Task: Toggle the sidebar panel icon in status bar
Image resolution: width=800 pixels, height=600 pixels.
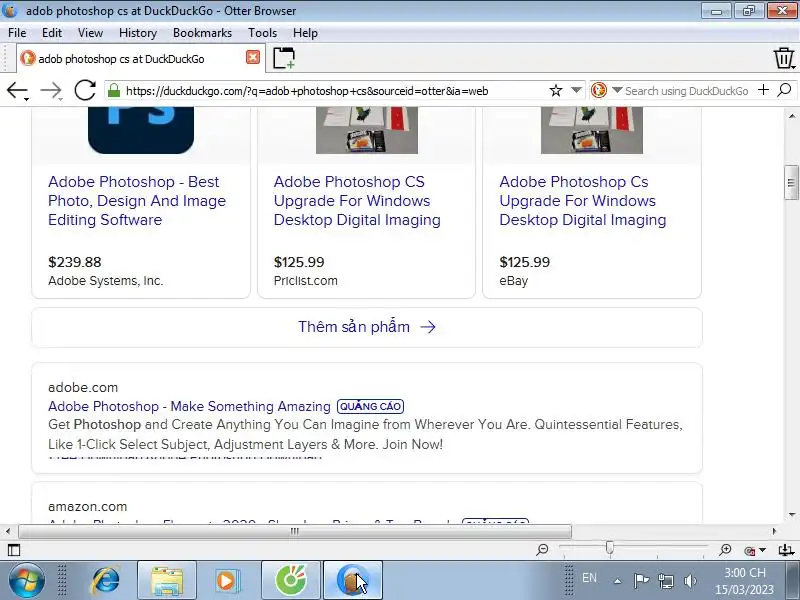Action: pyautogui.click(x=14, y=550)
